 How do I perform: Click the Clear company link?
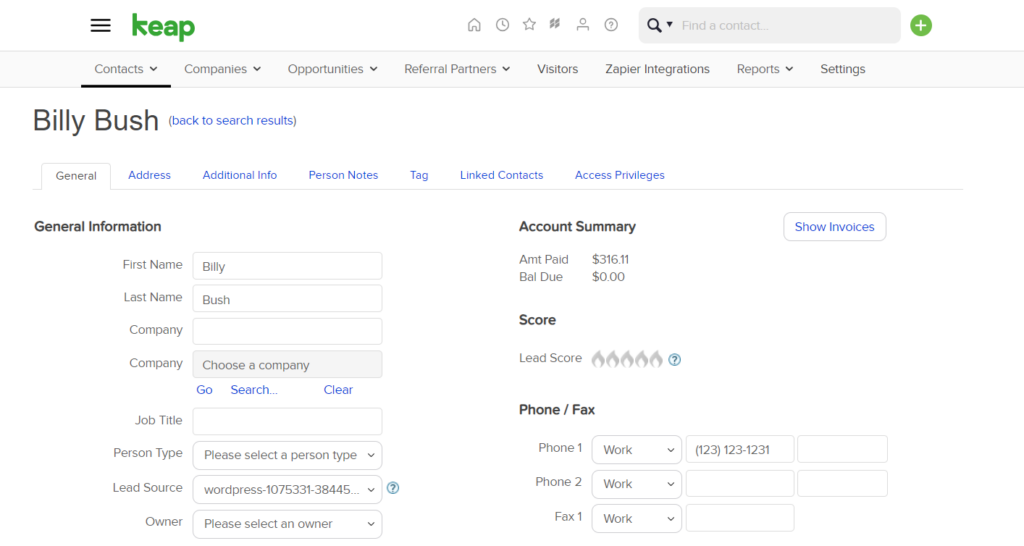pyautogui.click(x=338, y=390)
